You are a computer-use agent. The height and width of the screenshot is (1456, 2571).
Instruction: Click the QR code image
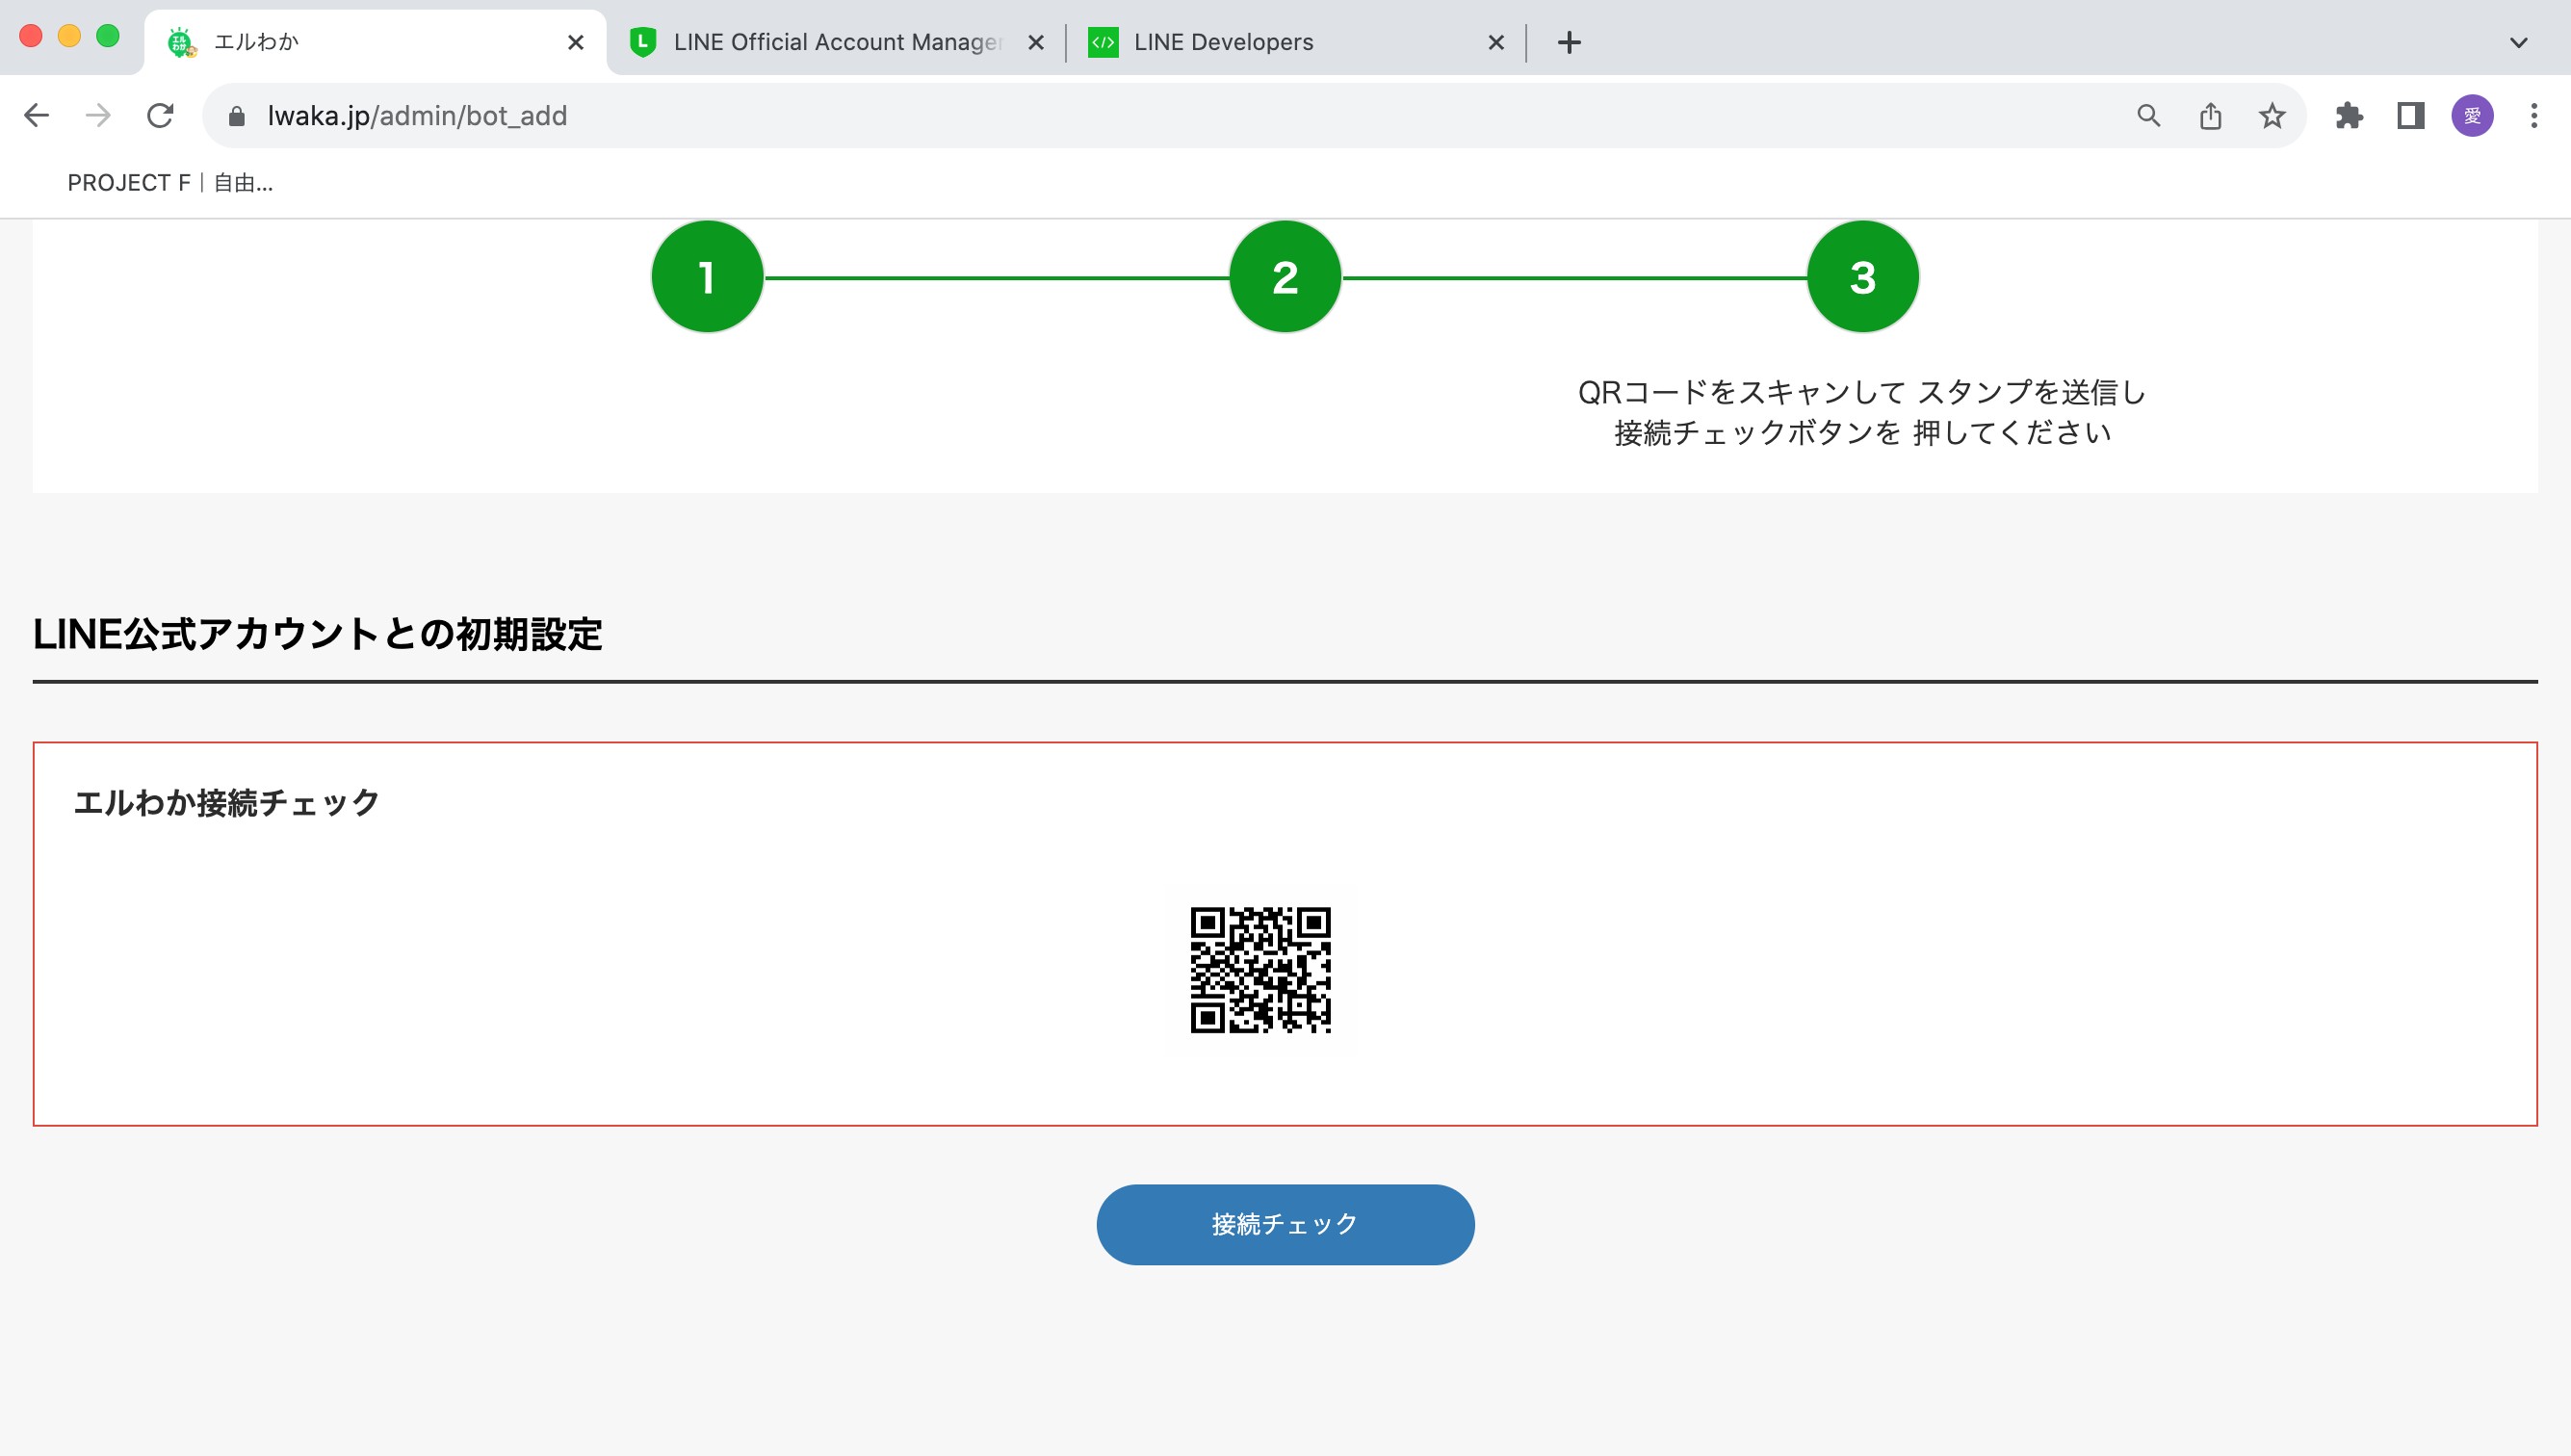[1260, 970]
